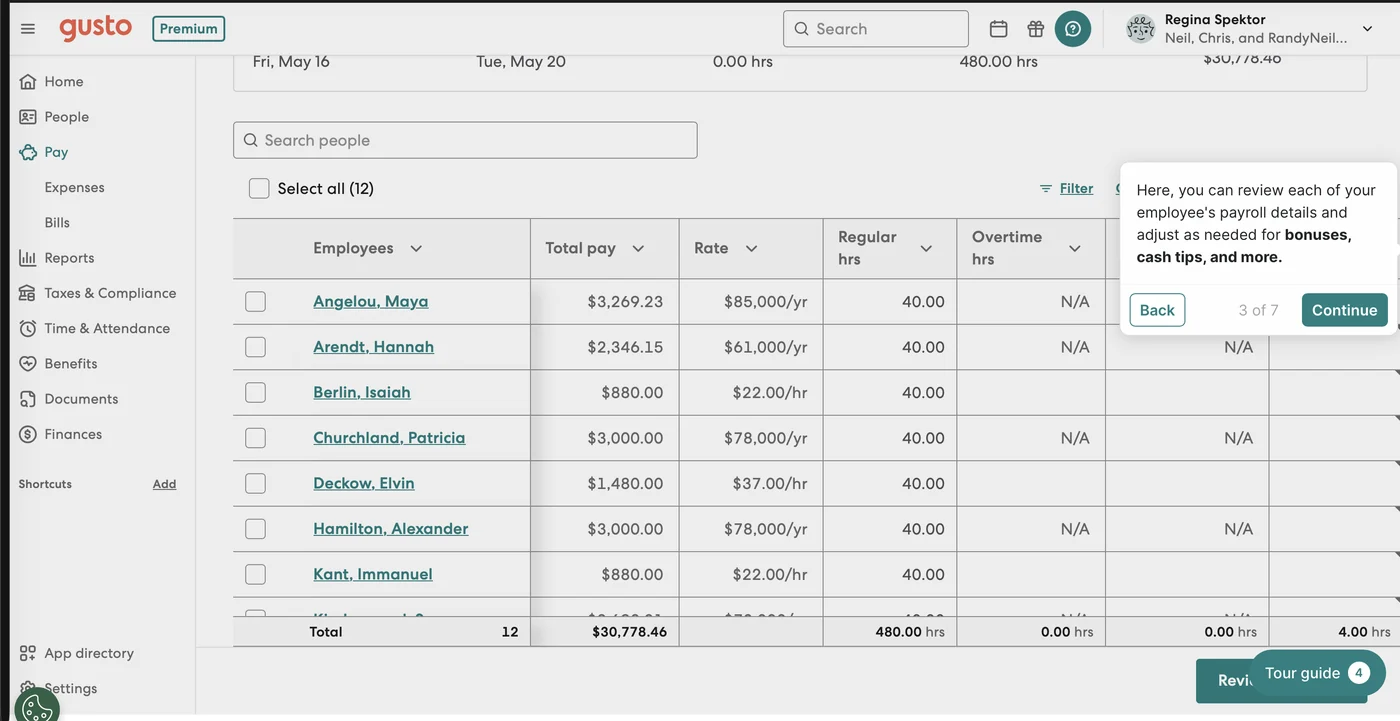
Task: Open People in the sidebar
Action: [x=67, y=117]
